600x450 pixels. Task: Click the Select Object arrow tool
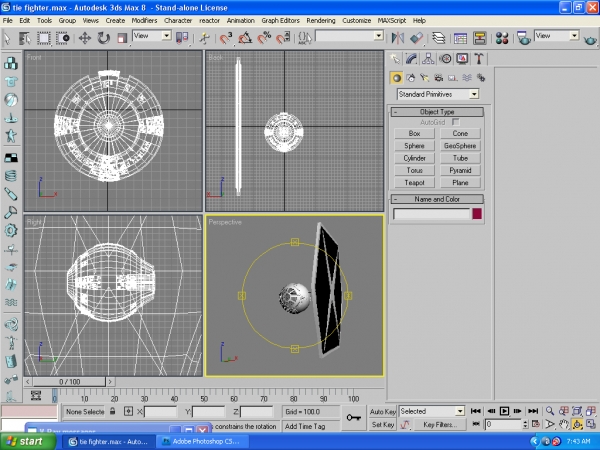click(7, 38)
